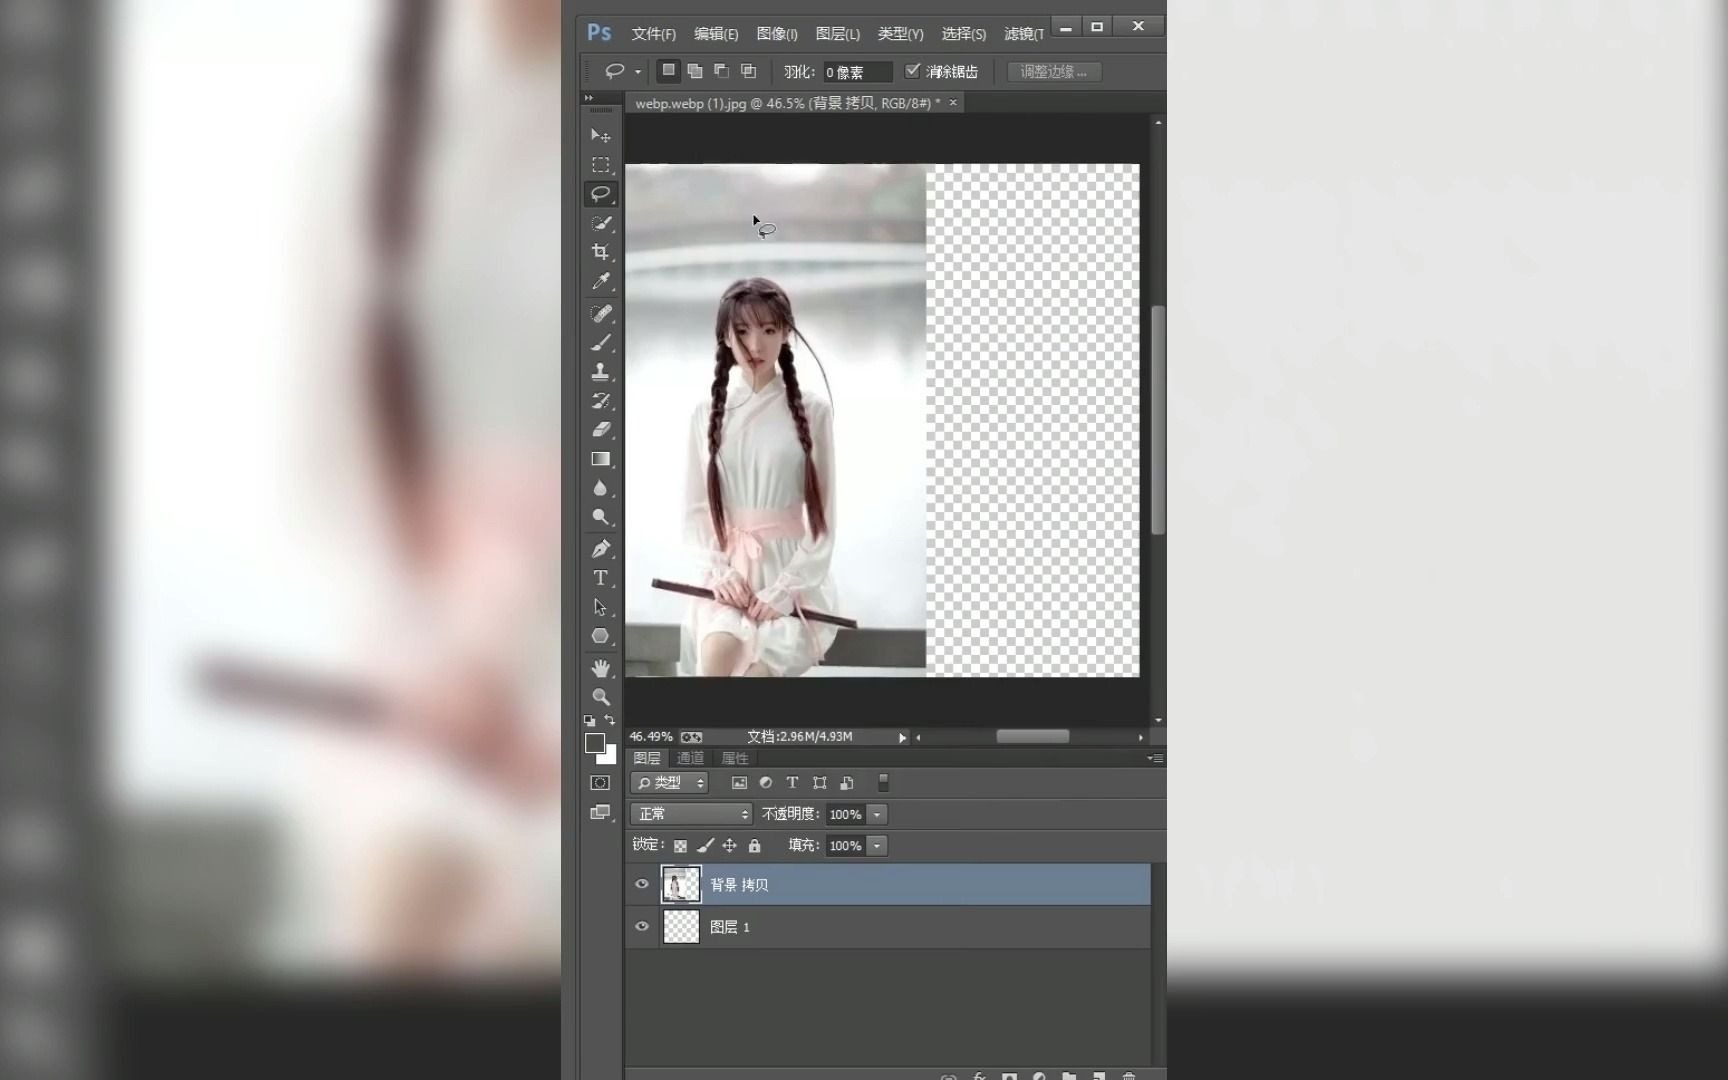Swap foreground and background colors
Viewport: 1728px width, 1080px height.
[x=610, y=720]
